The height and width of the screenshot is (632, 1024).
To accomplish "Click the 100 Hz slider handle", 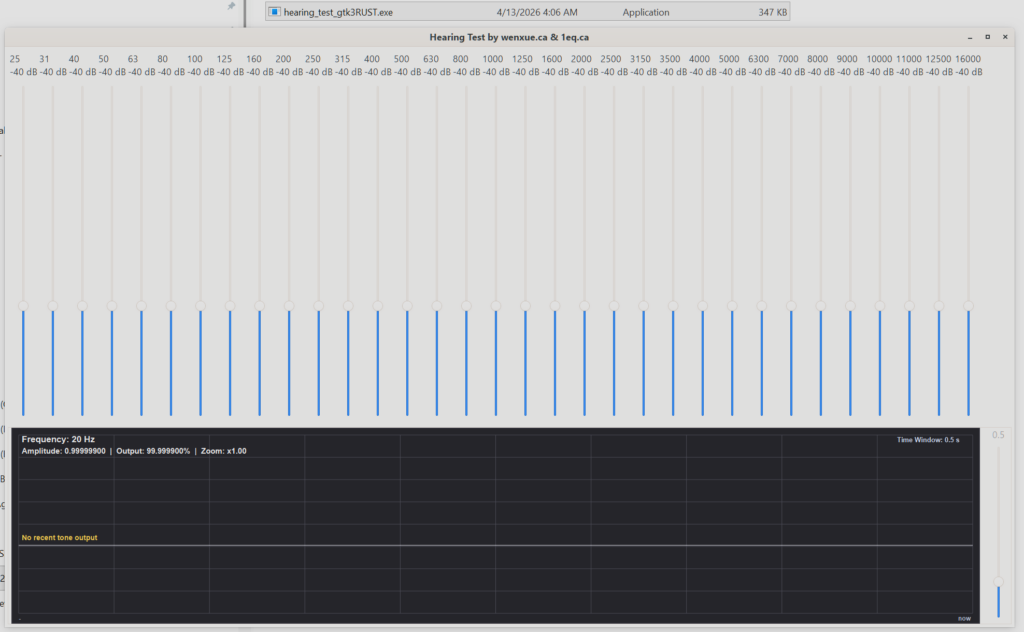I will tap(200, 305).
